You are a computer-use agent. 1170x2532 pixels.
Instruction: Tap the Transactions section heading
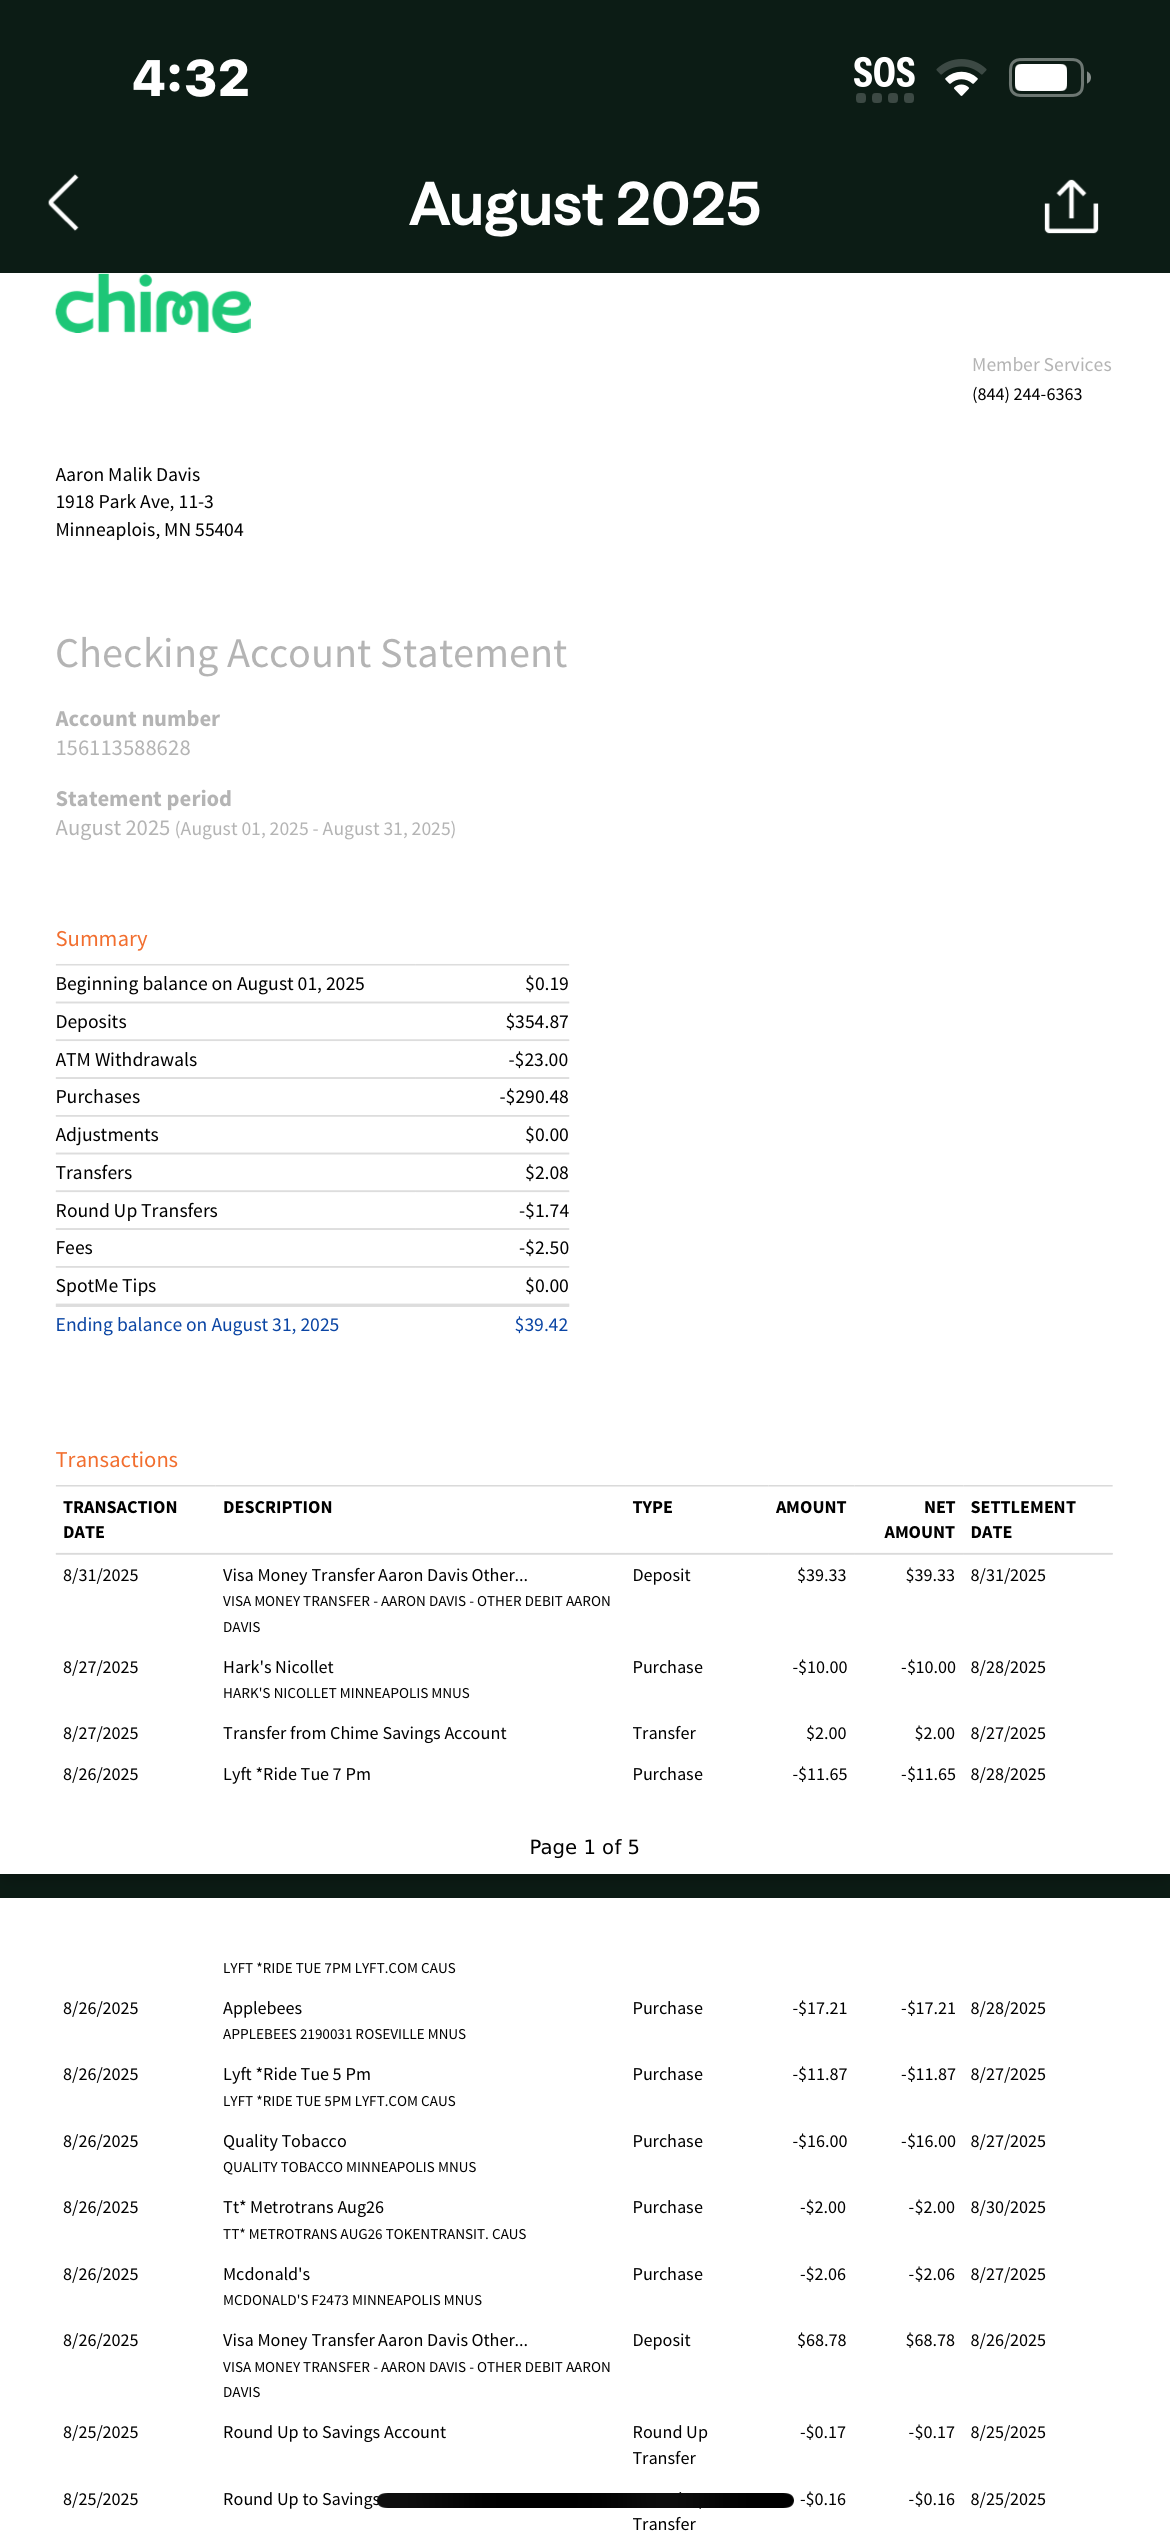117,1460
